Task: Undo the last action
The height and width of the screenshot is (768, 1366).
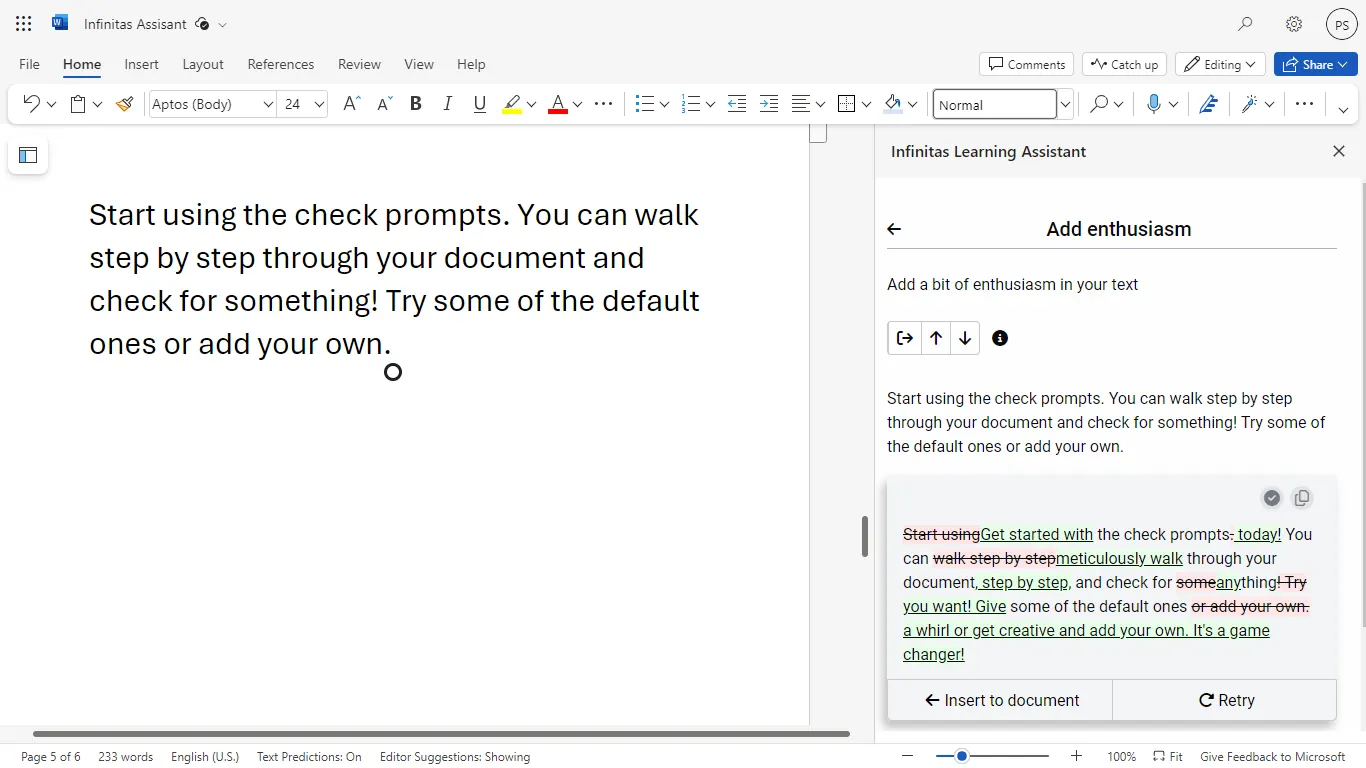Action: tap(31, 104)
